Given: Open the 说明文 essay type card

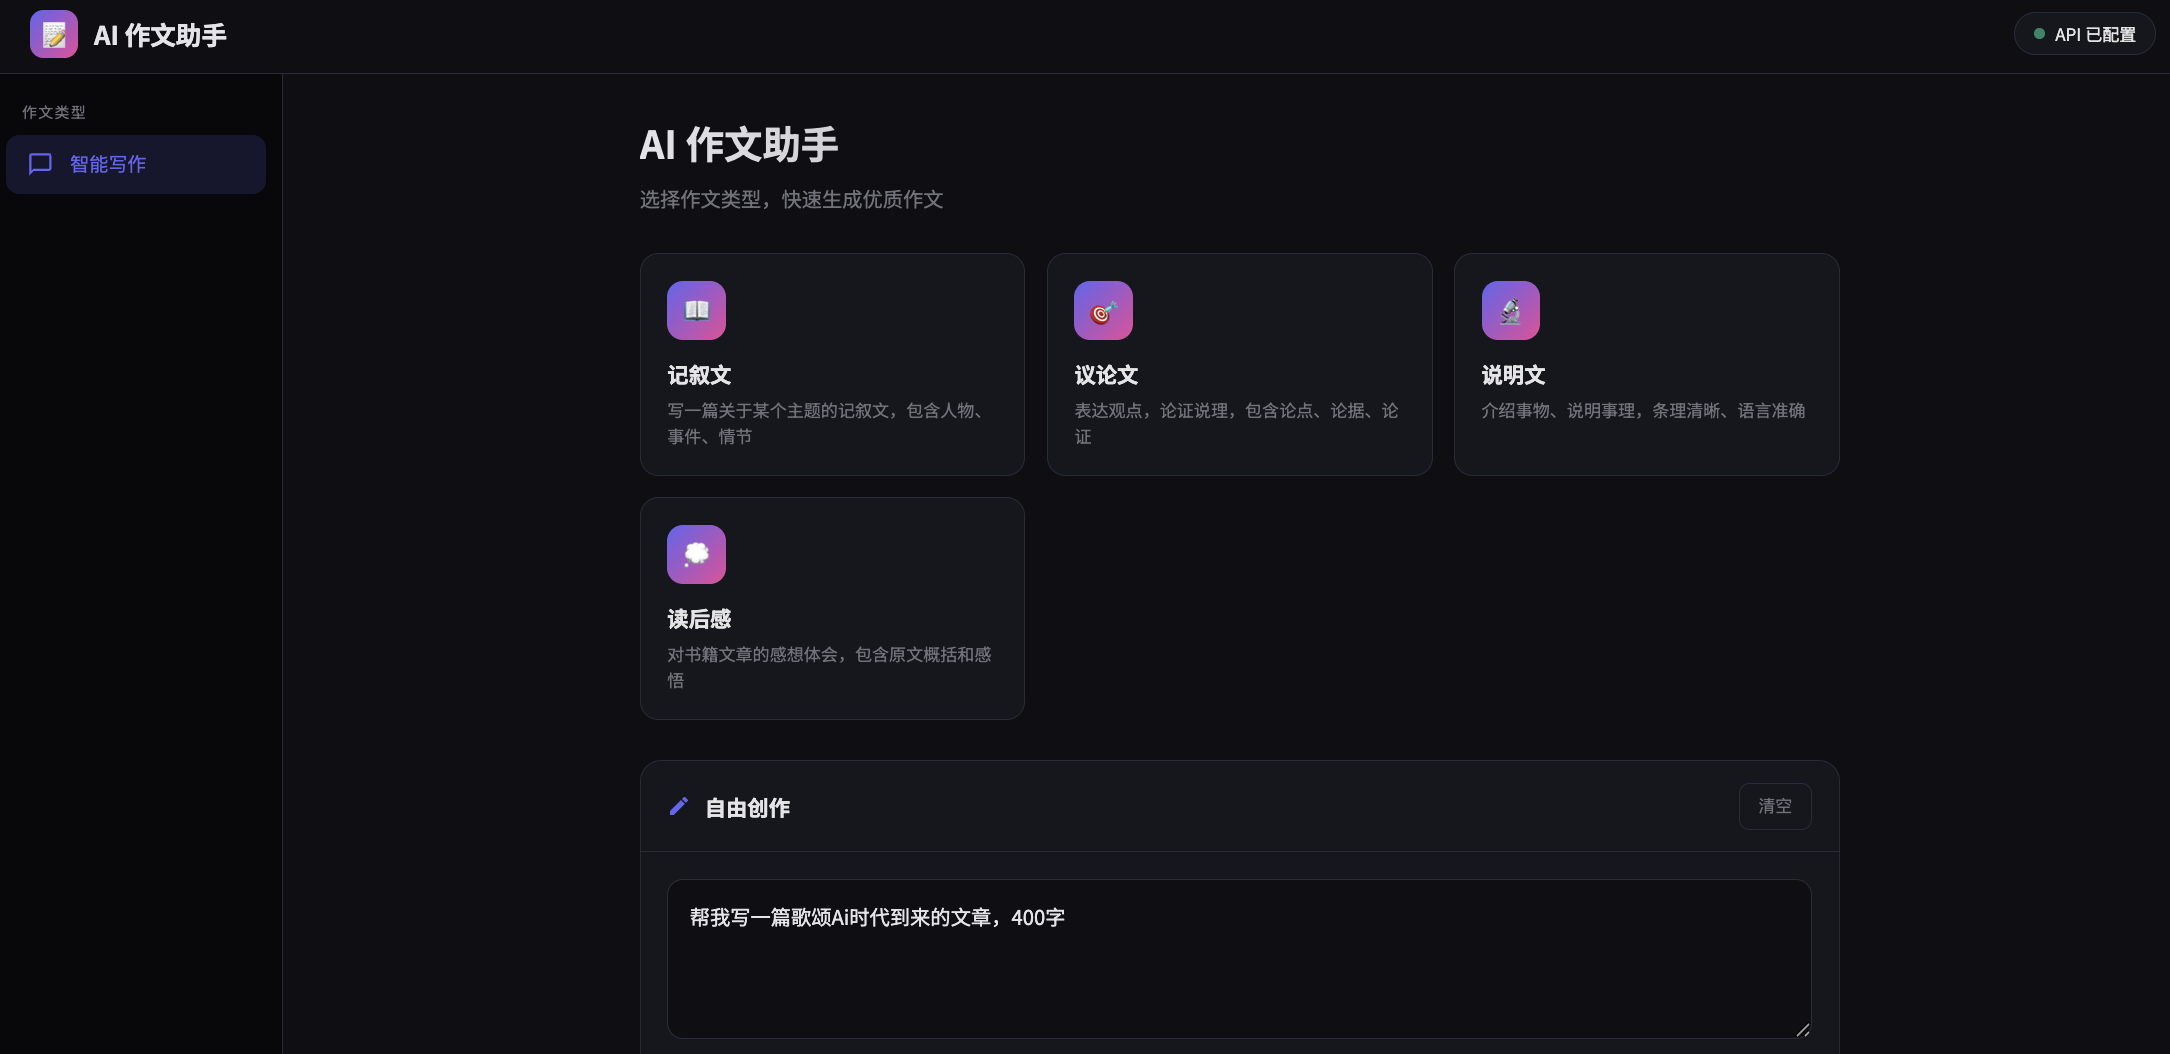Looking at the screenshot, I should [1646, 365].
